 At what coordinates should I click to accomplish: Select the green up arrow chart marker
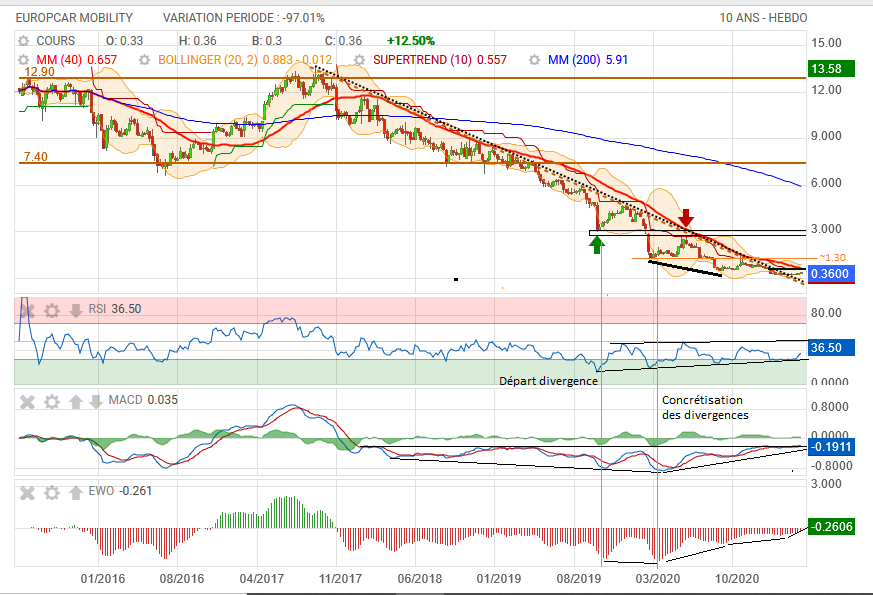tap(596, 244)
